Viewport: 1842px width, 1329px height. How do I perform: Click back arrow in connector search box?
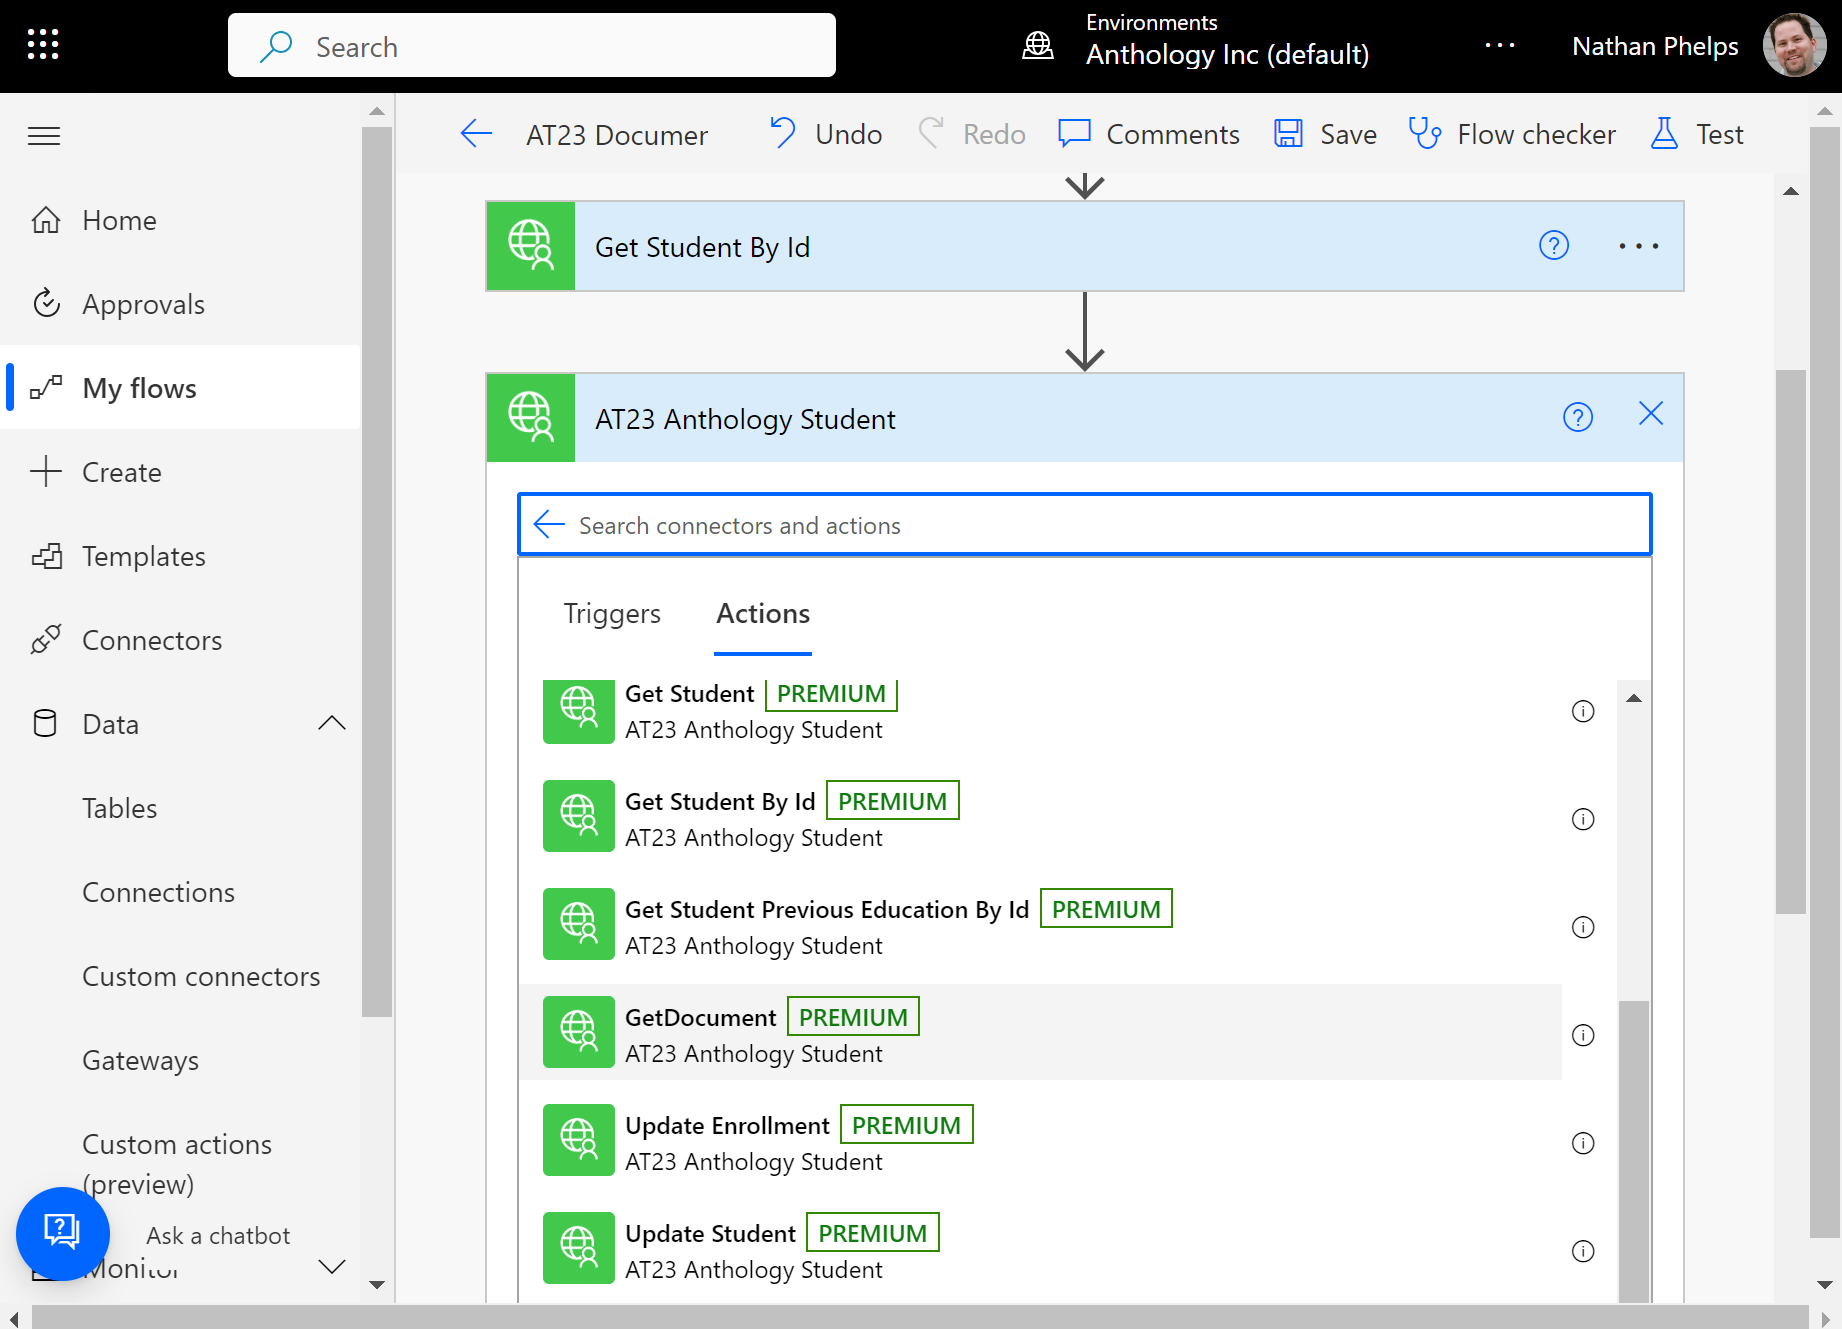[549, 524]
